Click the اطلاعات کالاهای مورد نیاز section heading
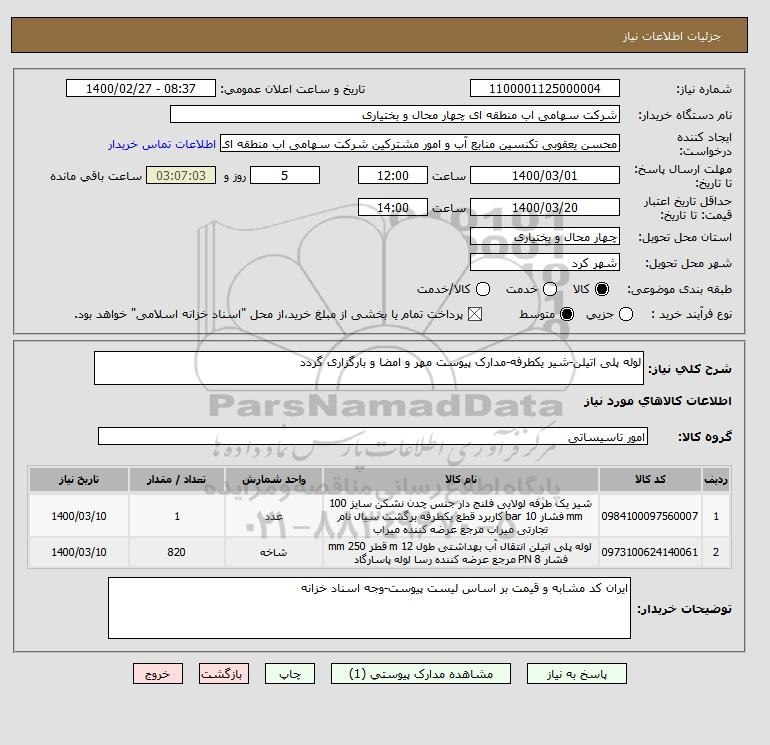The image size is (770, 745). coord(658,401)
